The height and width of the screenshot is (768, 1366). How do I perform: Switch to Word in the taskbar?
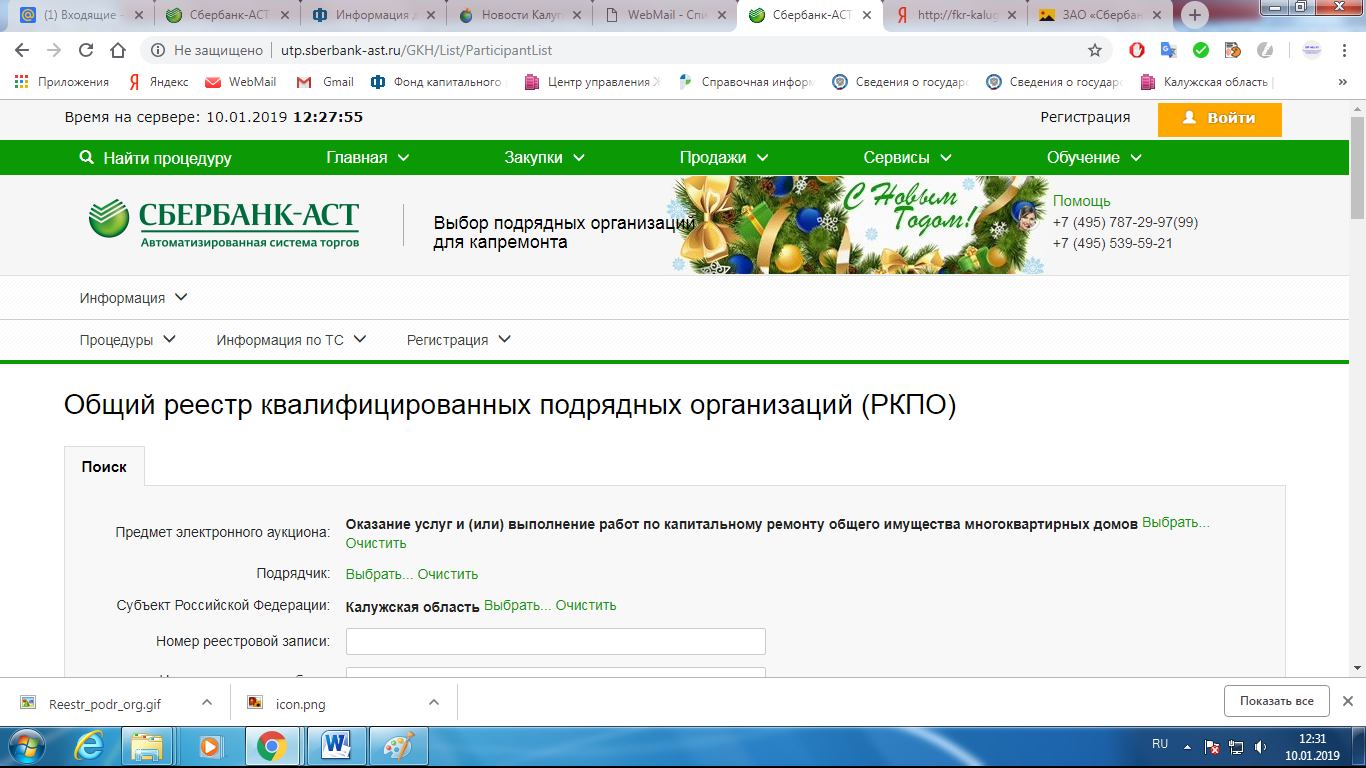pyautogui.click(x=336, y=746)
